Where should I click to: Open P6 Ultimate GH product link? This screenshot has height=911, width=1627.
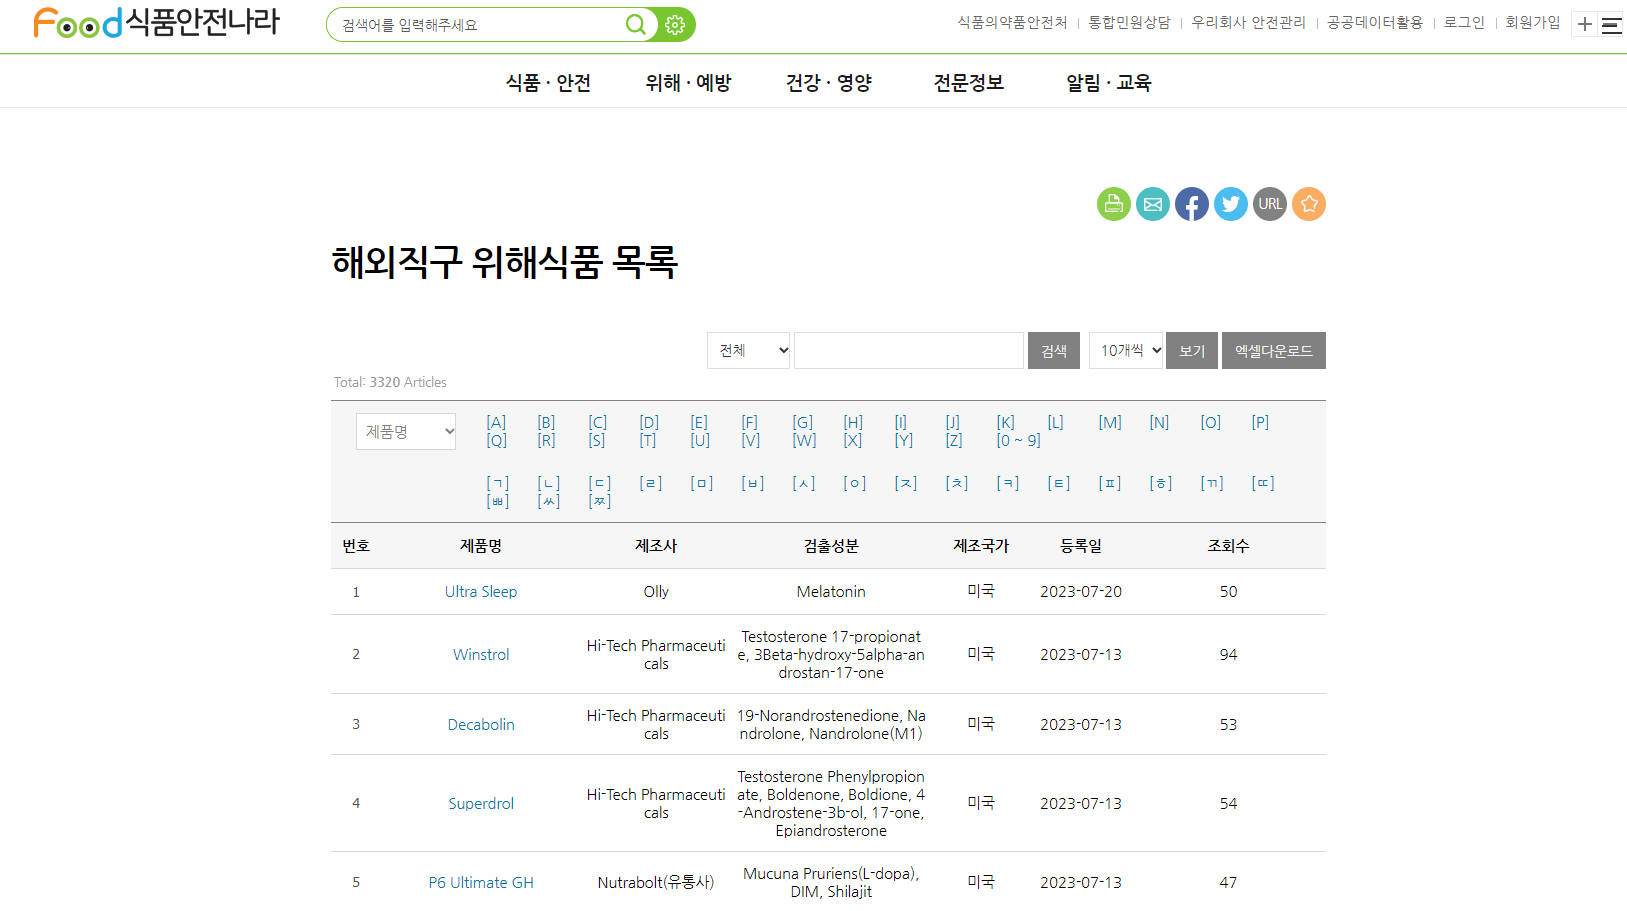(481, 882)
